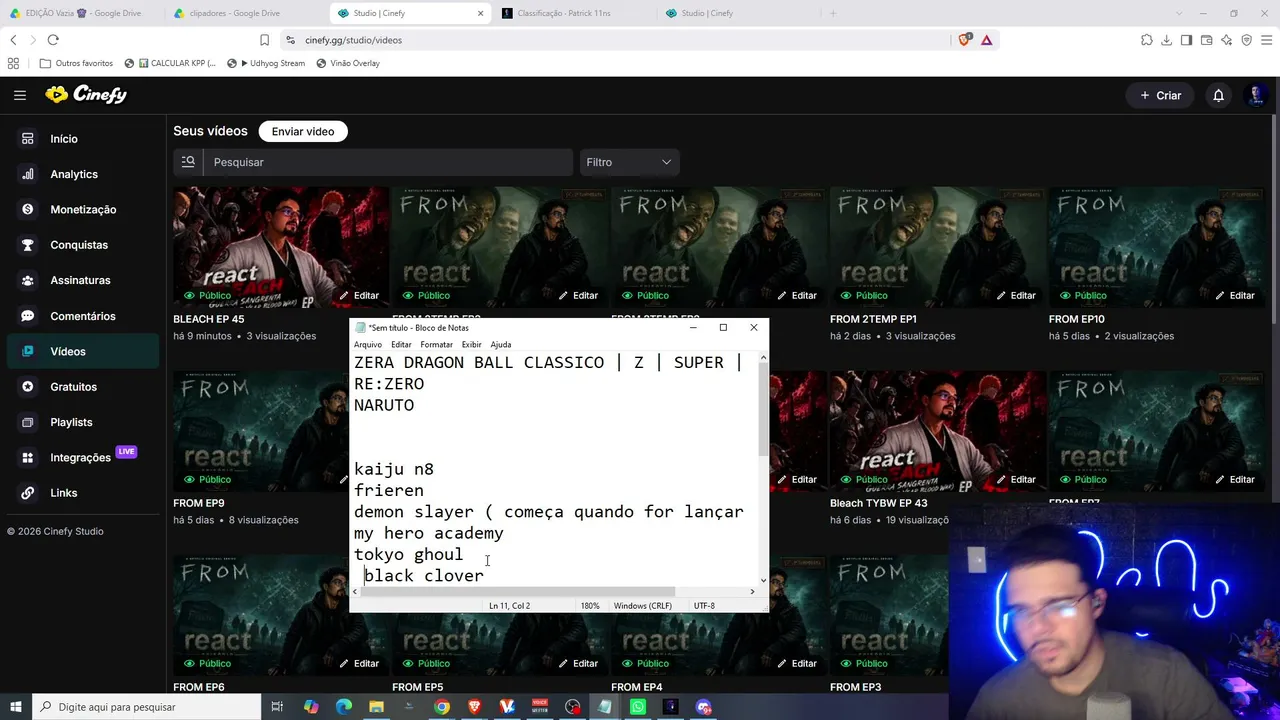
Task: Open Notepad's Ajuda menu
Action: (x=501, y=345)
